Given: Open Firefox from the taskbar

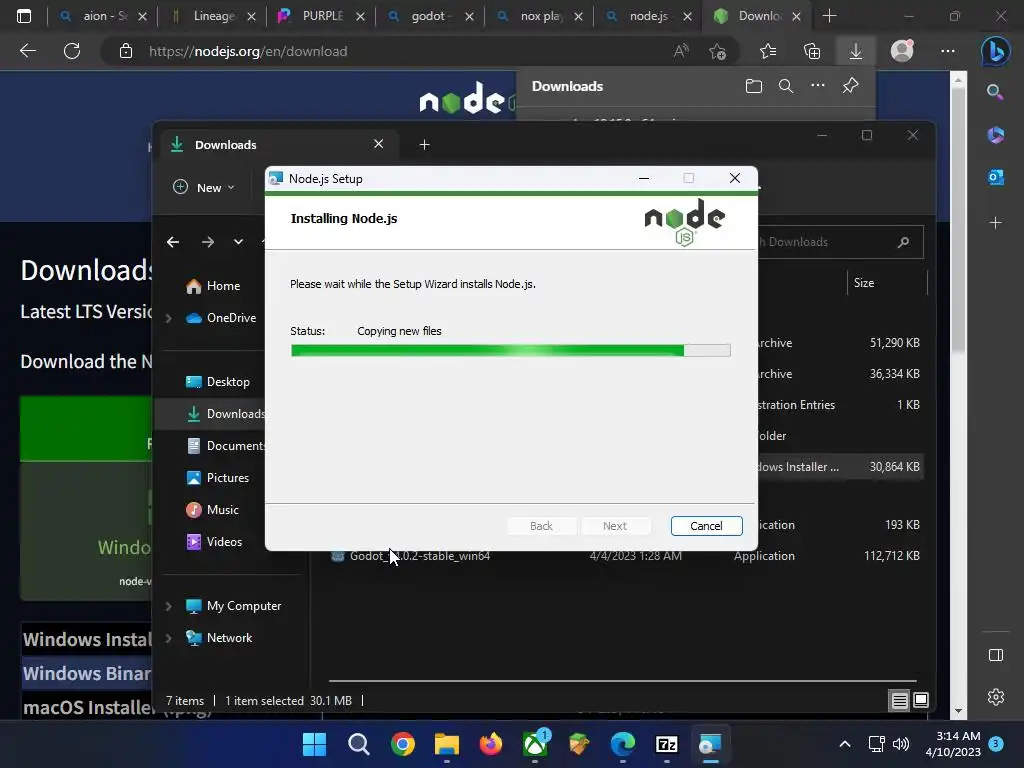Looking at the screenshot, I should (x=490, y=744).
